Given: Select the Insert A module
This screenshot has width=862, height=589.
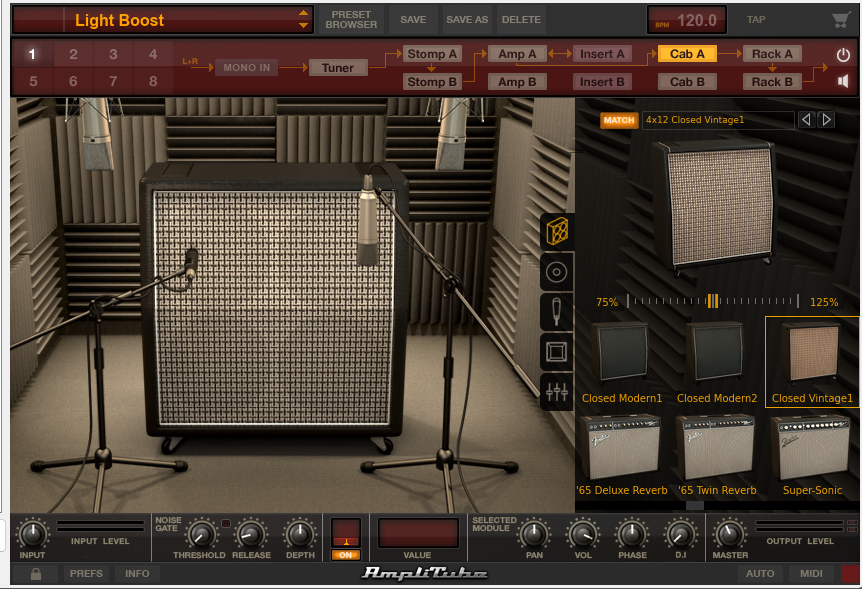Looking at the screenshot, I should (602, 54).
